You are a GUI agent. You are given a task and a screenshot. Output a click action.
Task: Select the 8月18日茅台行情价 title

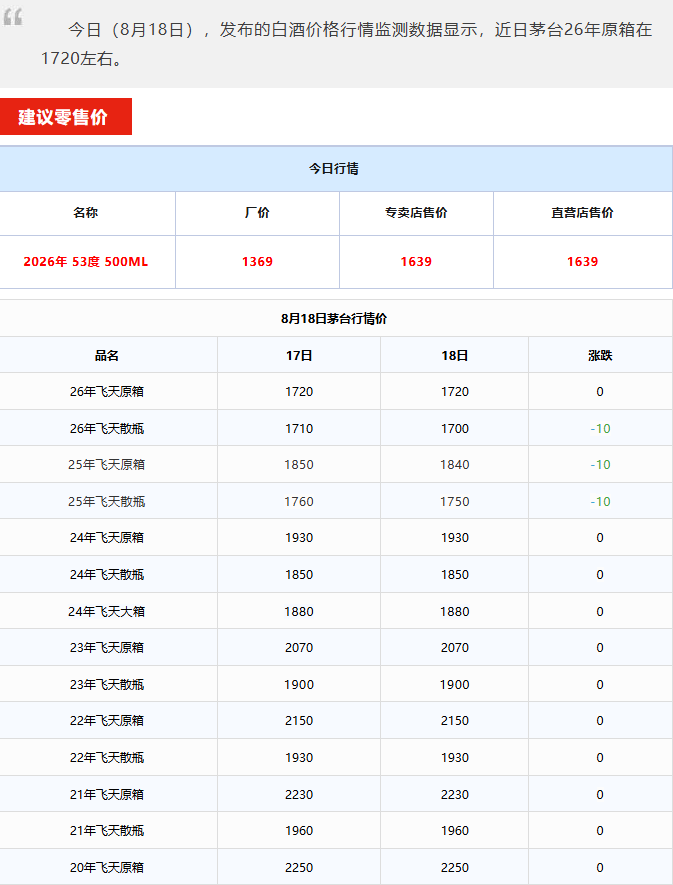(334, 319)
